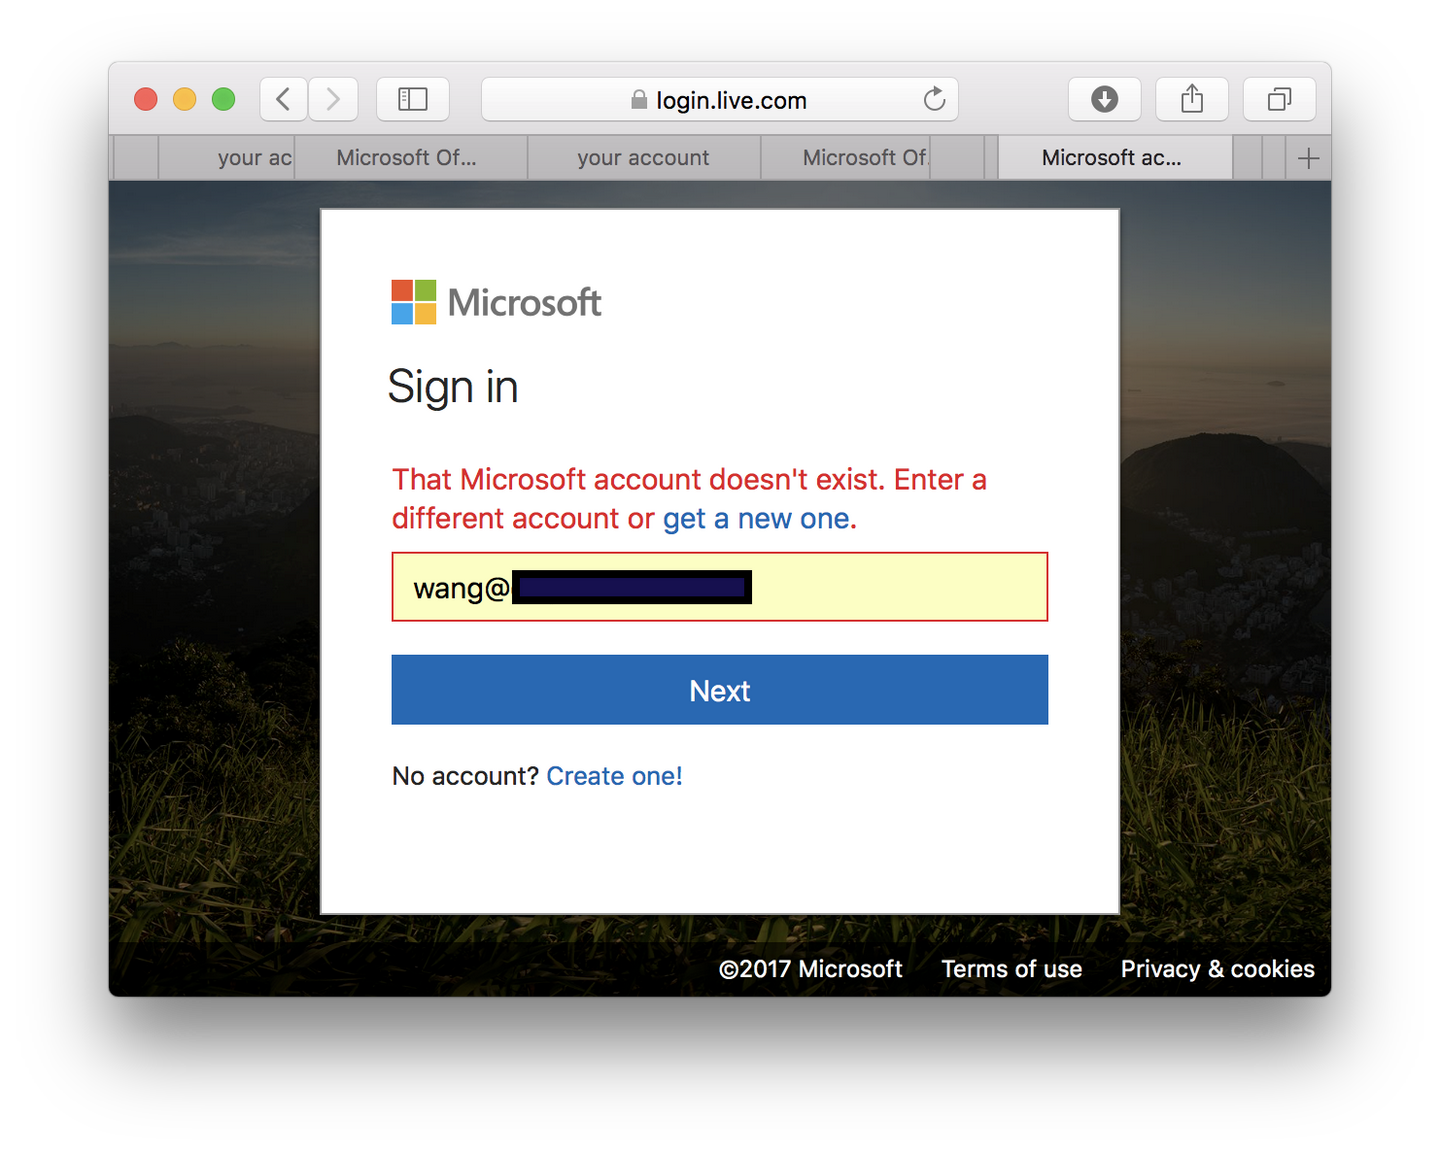
Task: Open the Safari downloads list
Action: (x=1104, y=99)
